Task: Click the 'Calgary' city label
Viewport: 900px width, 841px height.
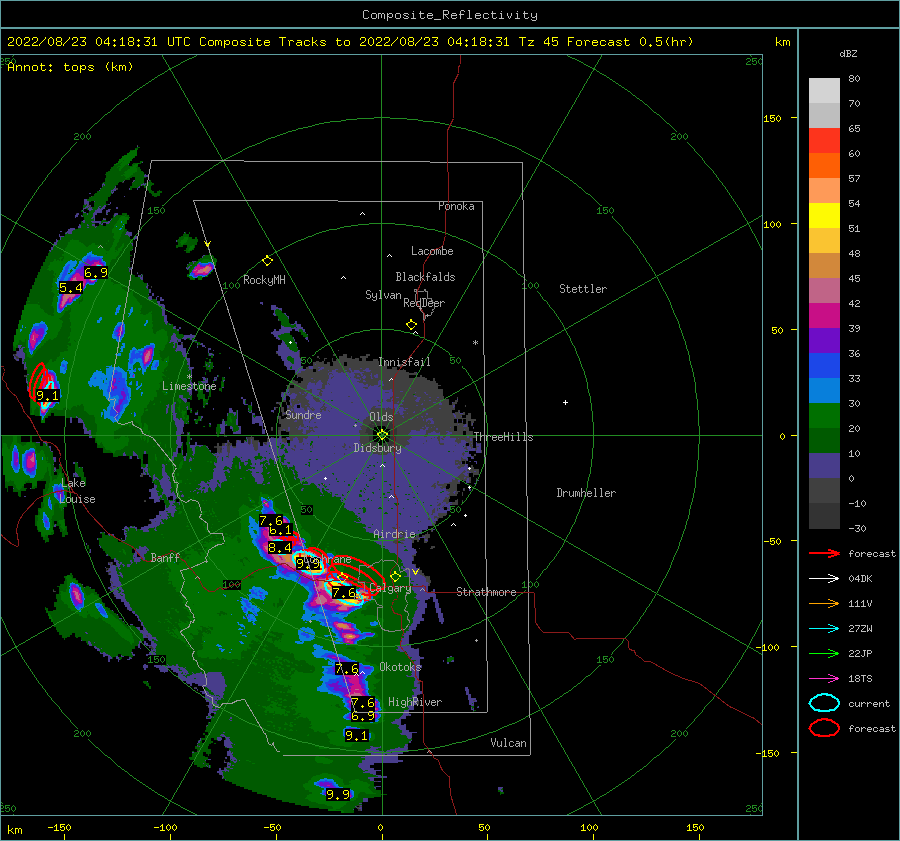Action: [390, 588]
